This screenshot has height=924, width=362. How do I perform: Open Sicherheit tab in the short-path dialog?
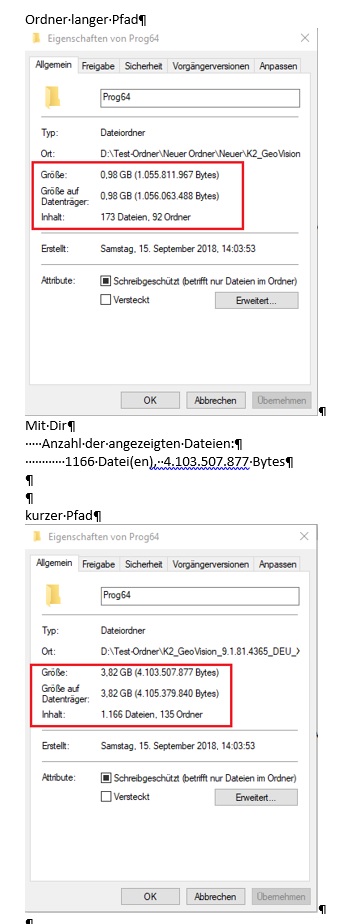point(144,565)
